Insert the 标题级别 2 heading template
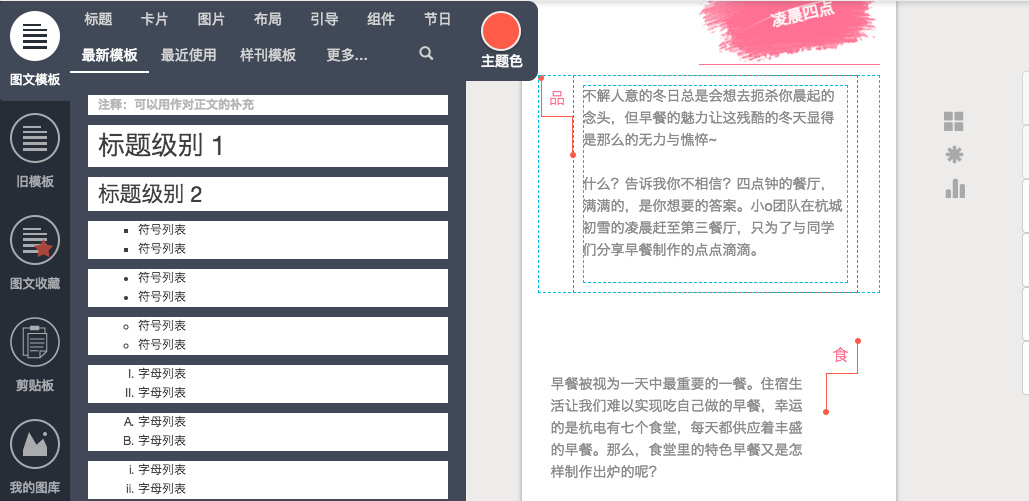Screen dimensions: 1029x501 point(268,194)
